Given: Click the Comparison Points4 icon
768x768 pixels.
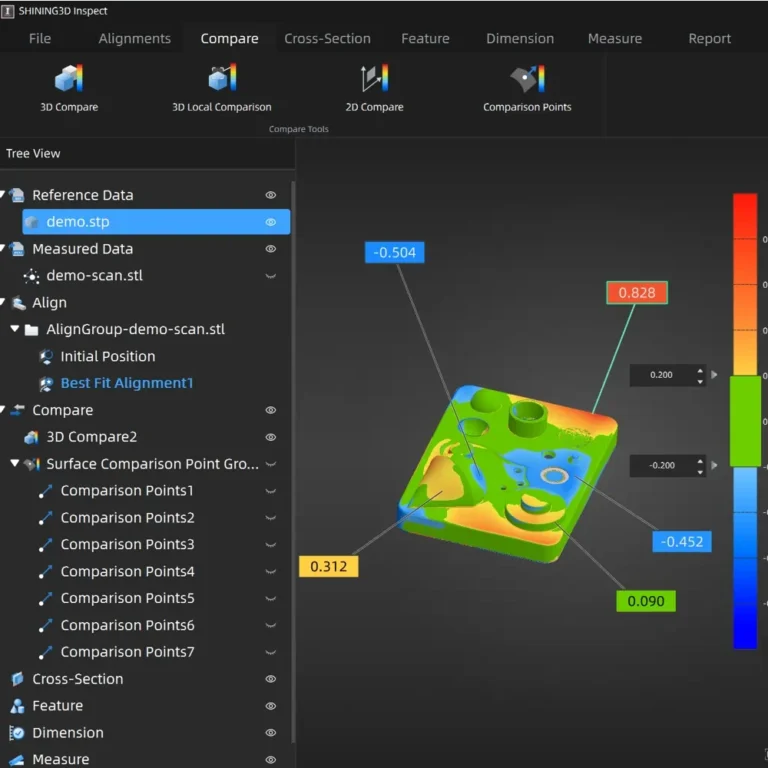Looking at the screenshot, I should (x=46, y=572).
